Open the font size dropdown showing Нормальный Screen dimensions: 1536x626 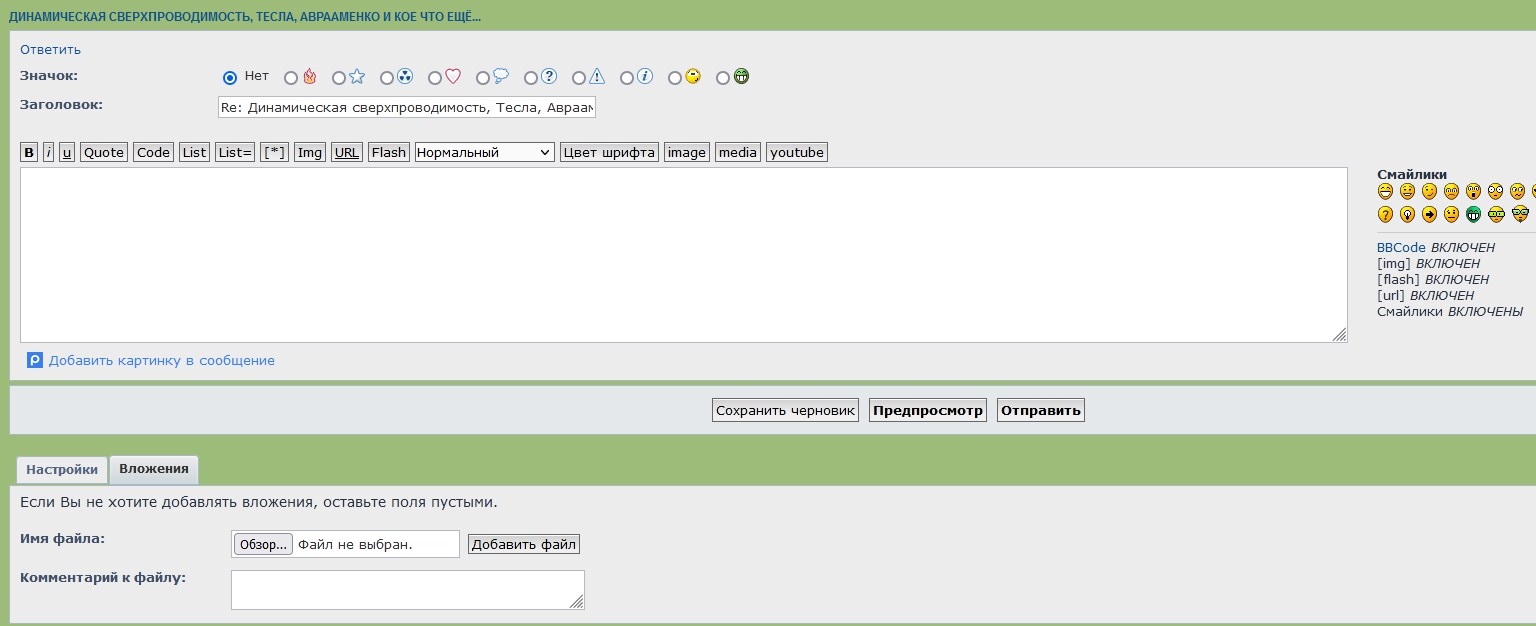click(x=484, y=152)
